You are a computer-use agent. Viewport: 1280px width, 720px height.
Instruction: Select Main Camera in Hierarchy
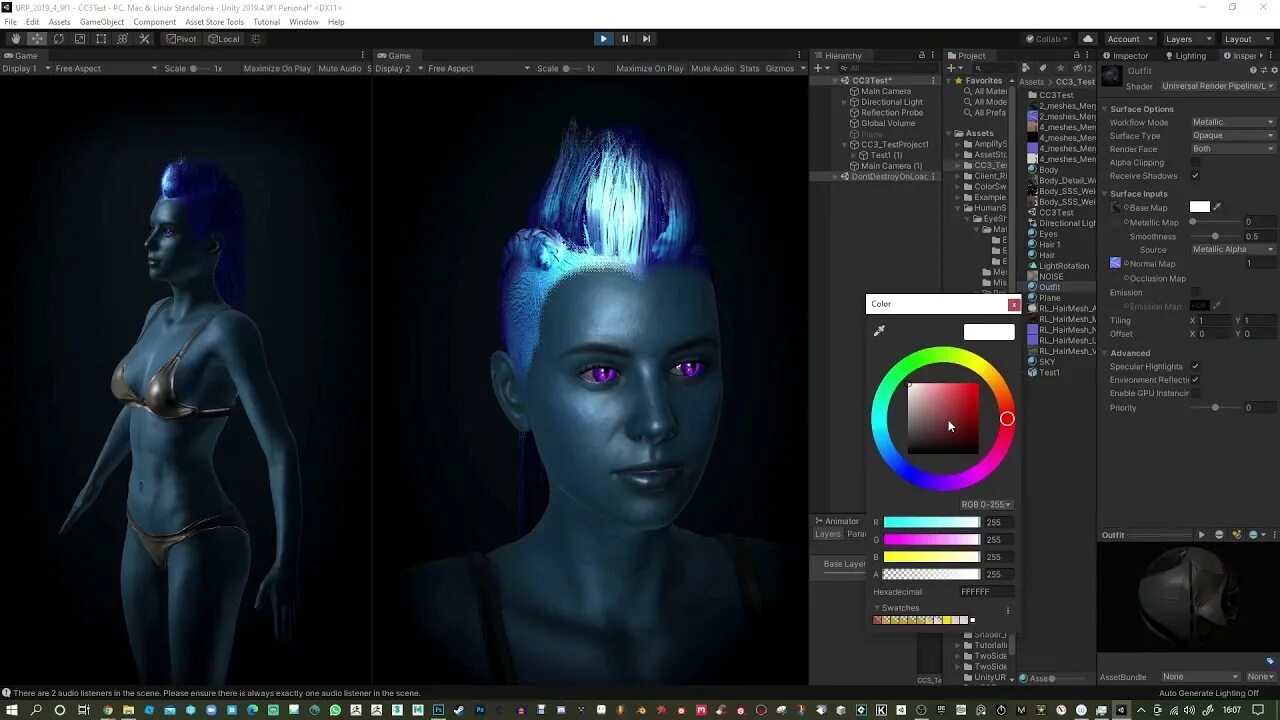pyautogui.click(x=886, y=91)
